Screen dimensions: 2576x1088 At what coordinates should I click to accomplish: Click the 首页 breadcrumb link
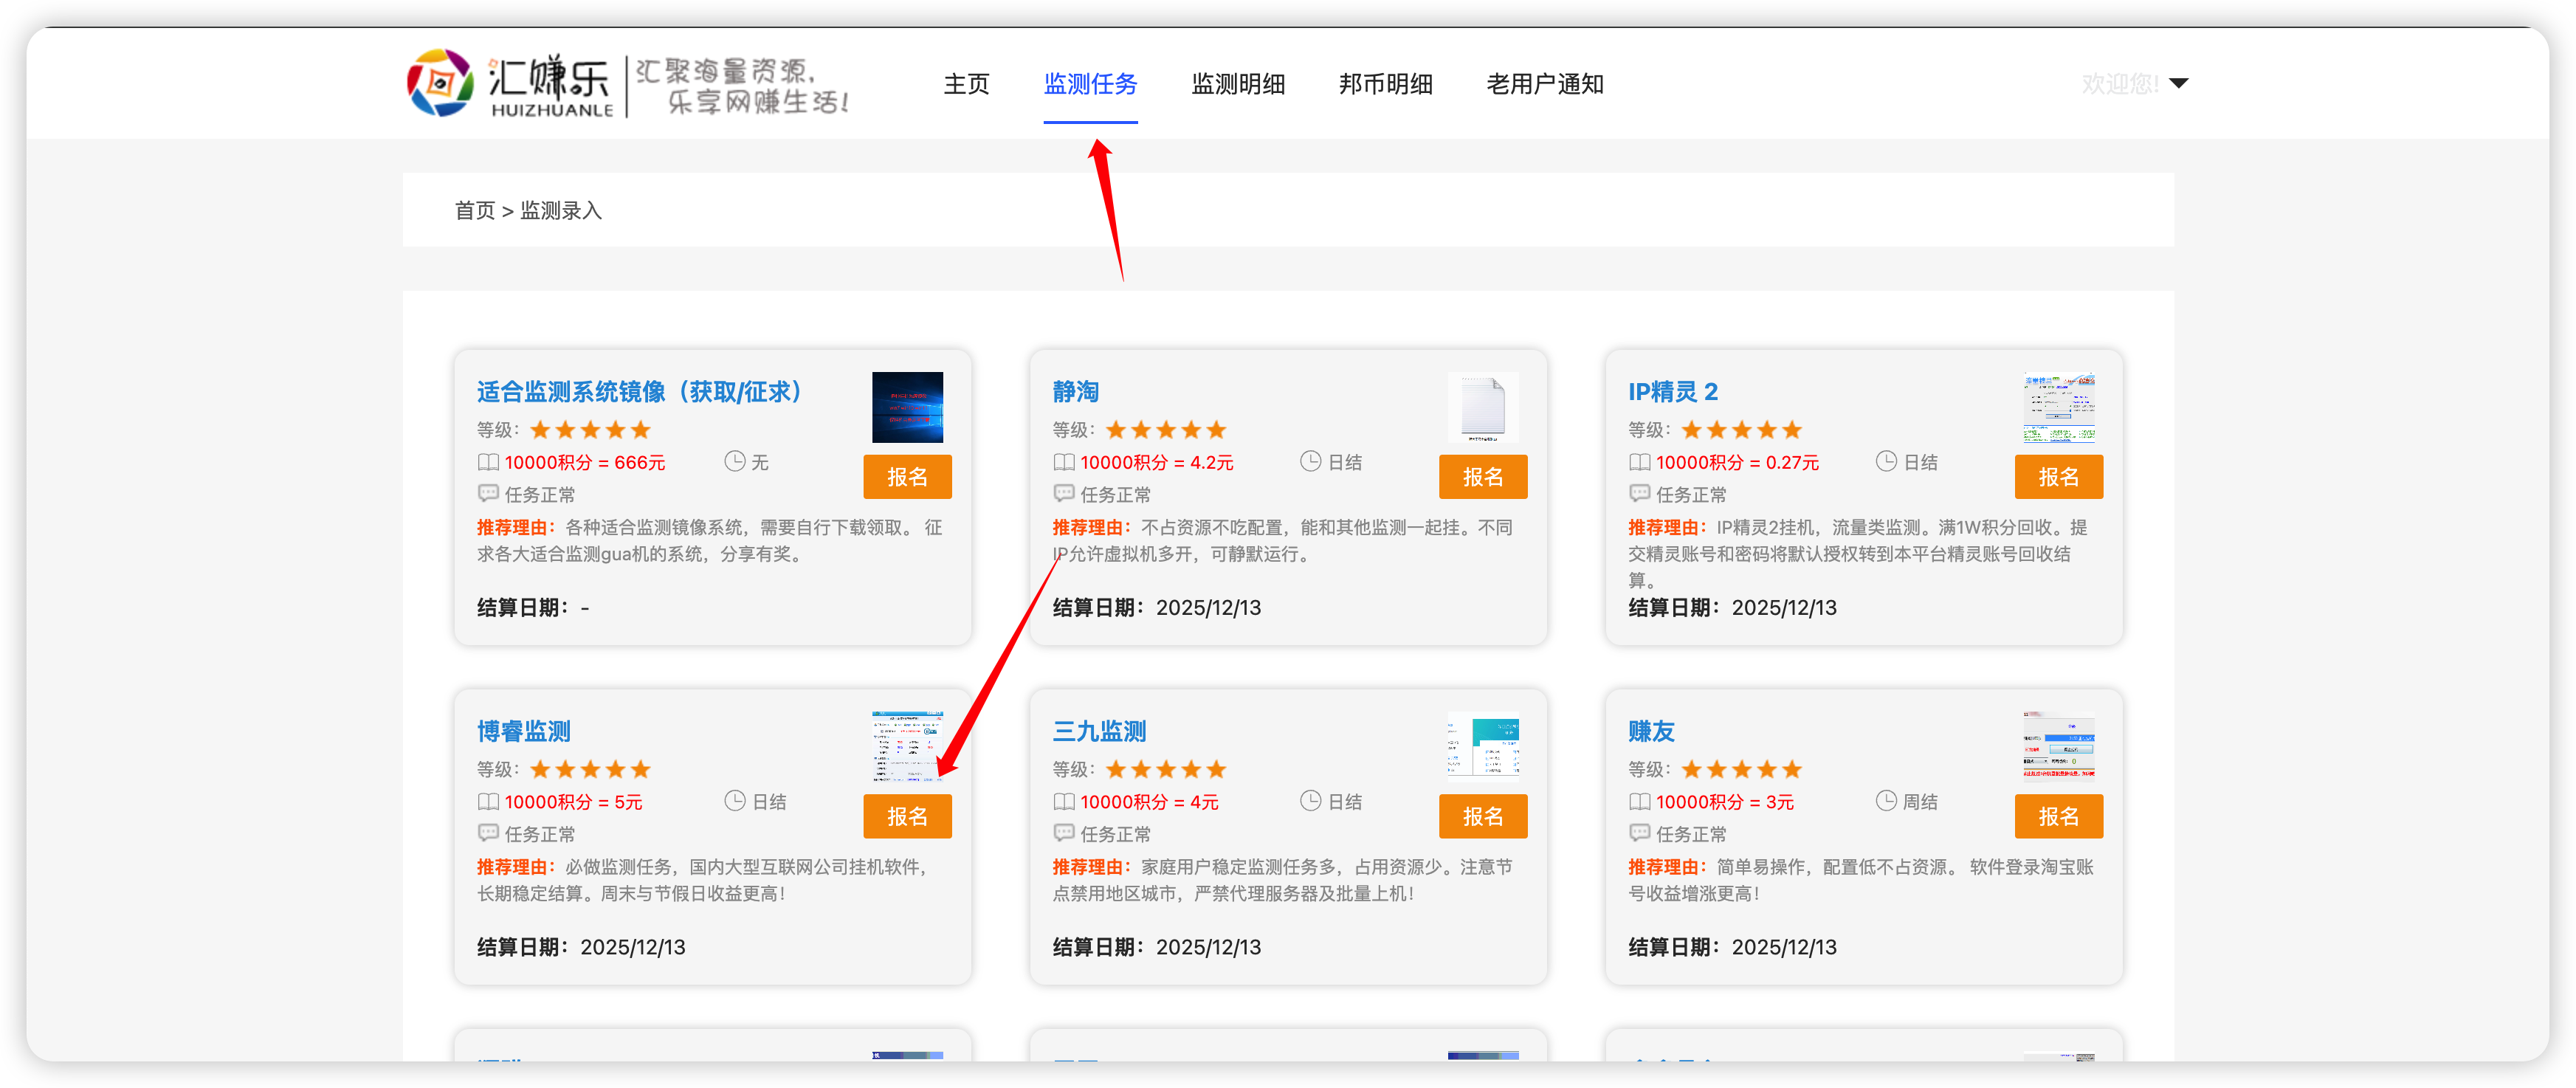pyautogui.click(x=474, y=211)
